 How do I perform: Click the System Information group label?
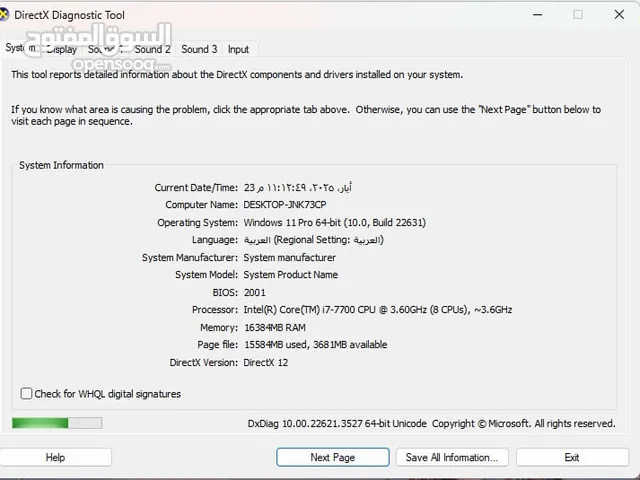point(61,165)
